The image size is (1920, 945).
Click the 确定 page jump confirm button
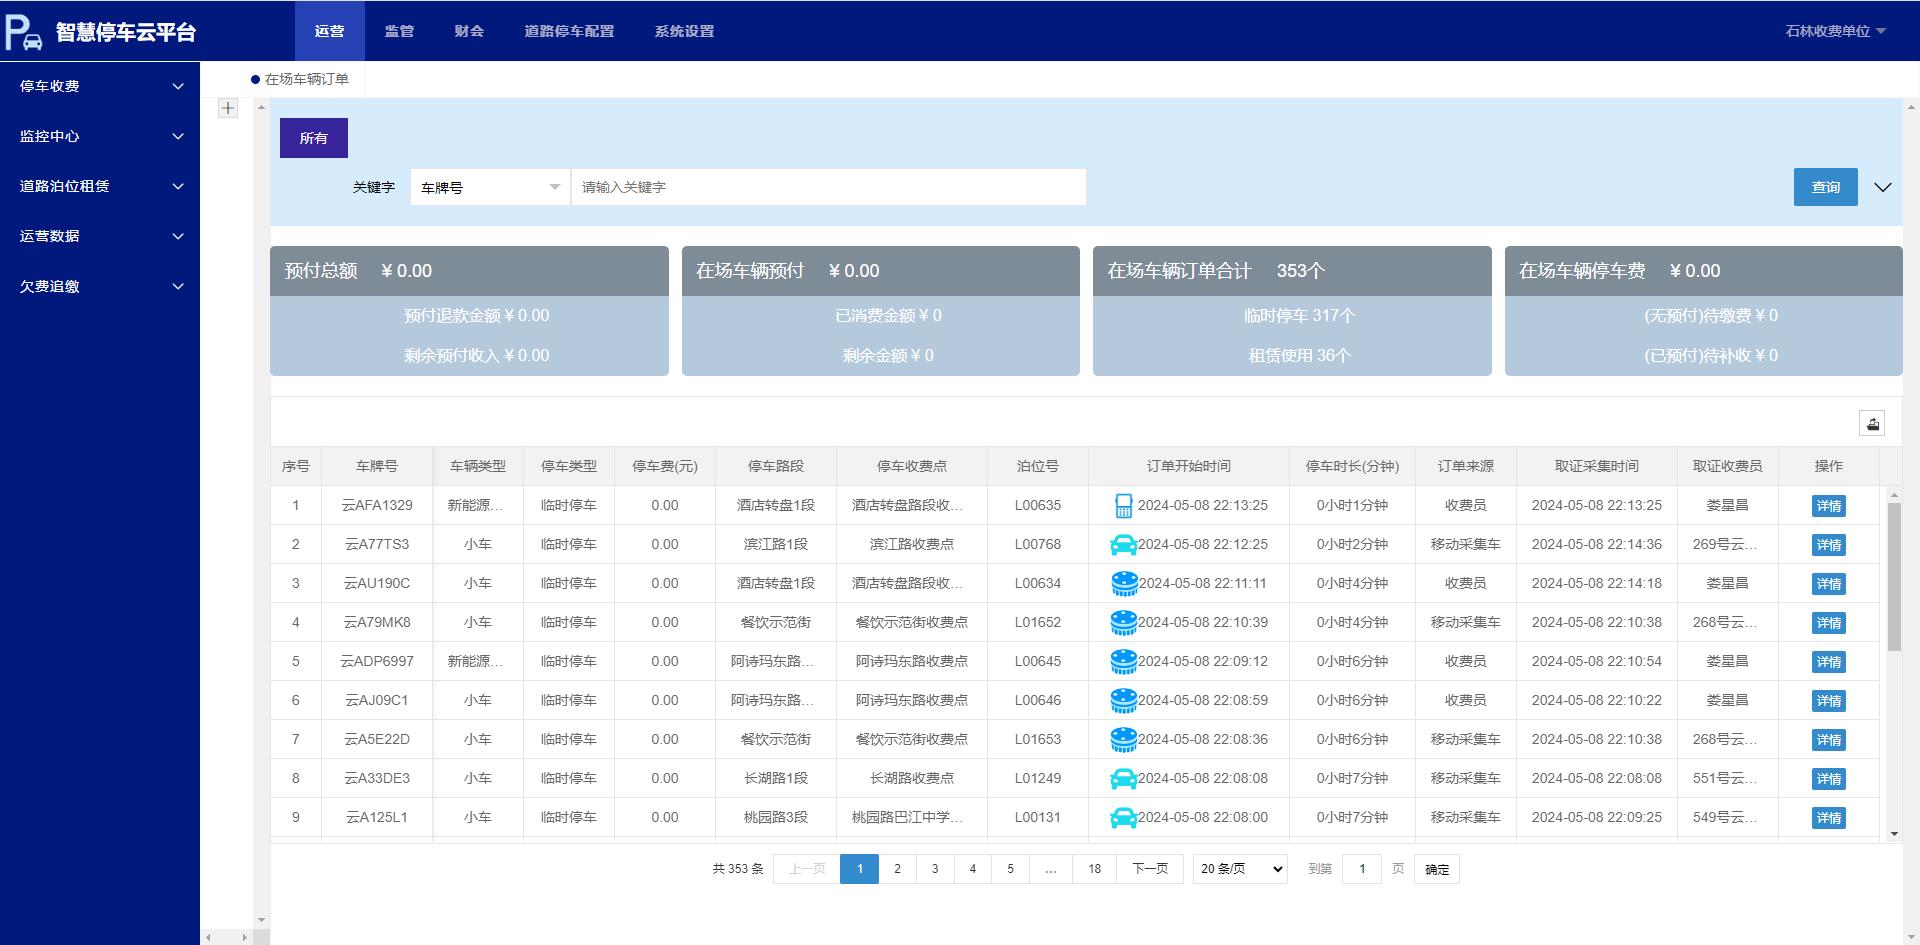pyautogui.click(x=1437, y=869)
